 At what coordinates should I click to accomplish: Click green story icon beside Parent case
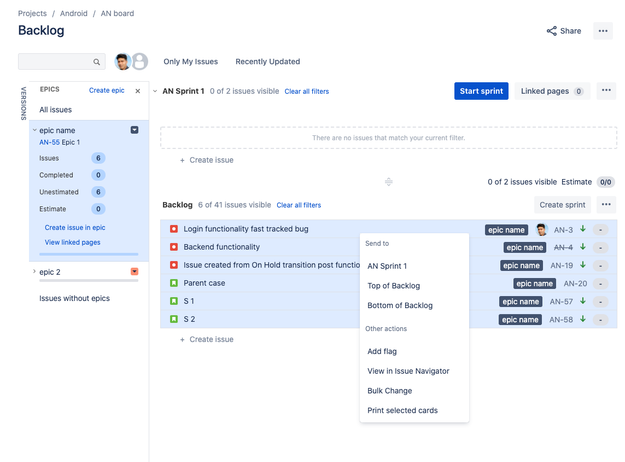pos(174,283)
